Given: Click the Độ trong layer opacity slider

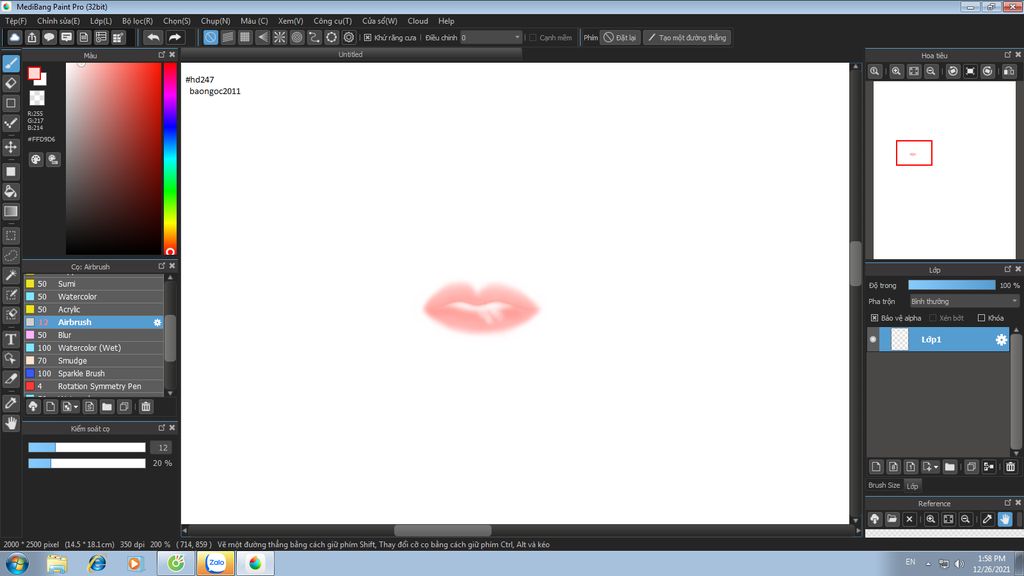Looking at the screenshot, I should [952, 285].
